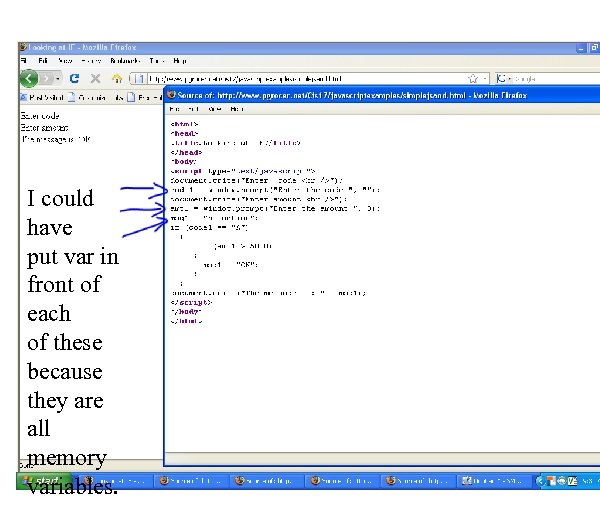Click the </script> closing tag line

tap(191, 302)
